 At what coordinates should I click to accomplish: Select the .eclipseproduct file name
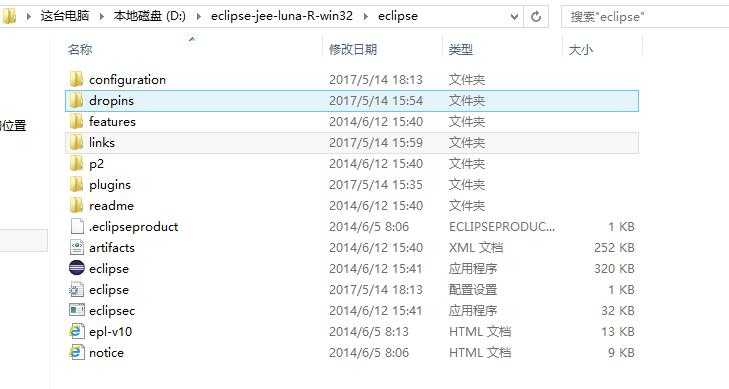click(x=133, y=227)
